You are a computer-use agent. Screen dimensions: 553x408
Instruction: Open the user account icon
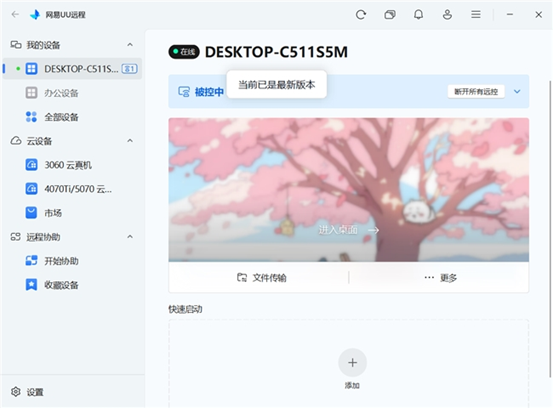click(x=447, y=14)
